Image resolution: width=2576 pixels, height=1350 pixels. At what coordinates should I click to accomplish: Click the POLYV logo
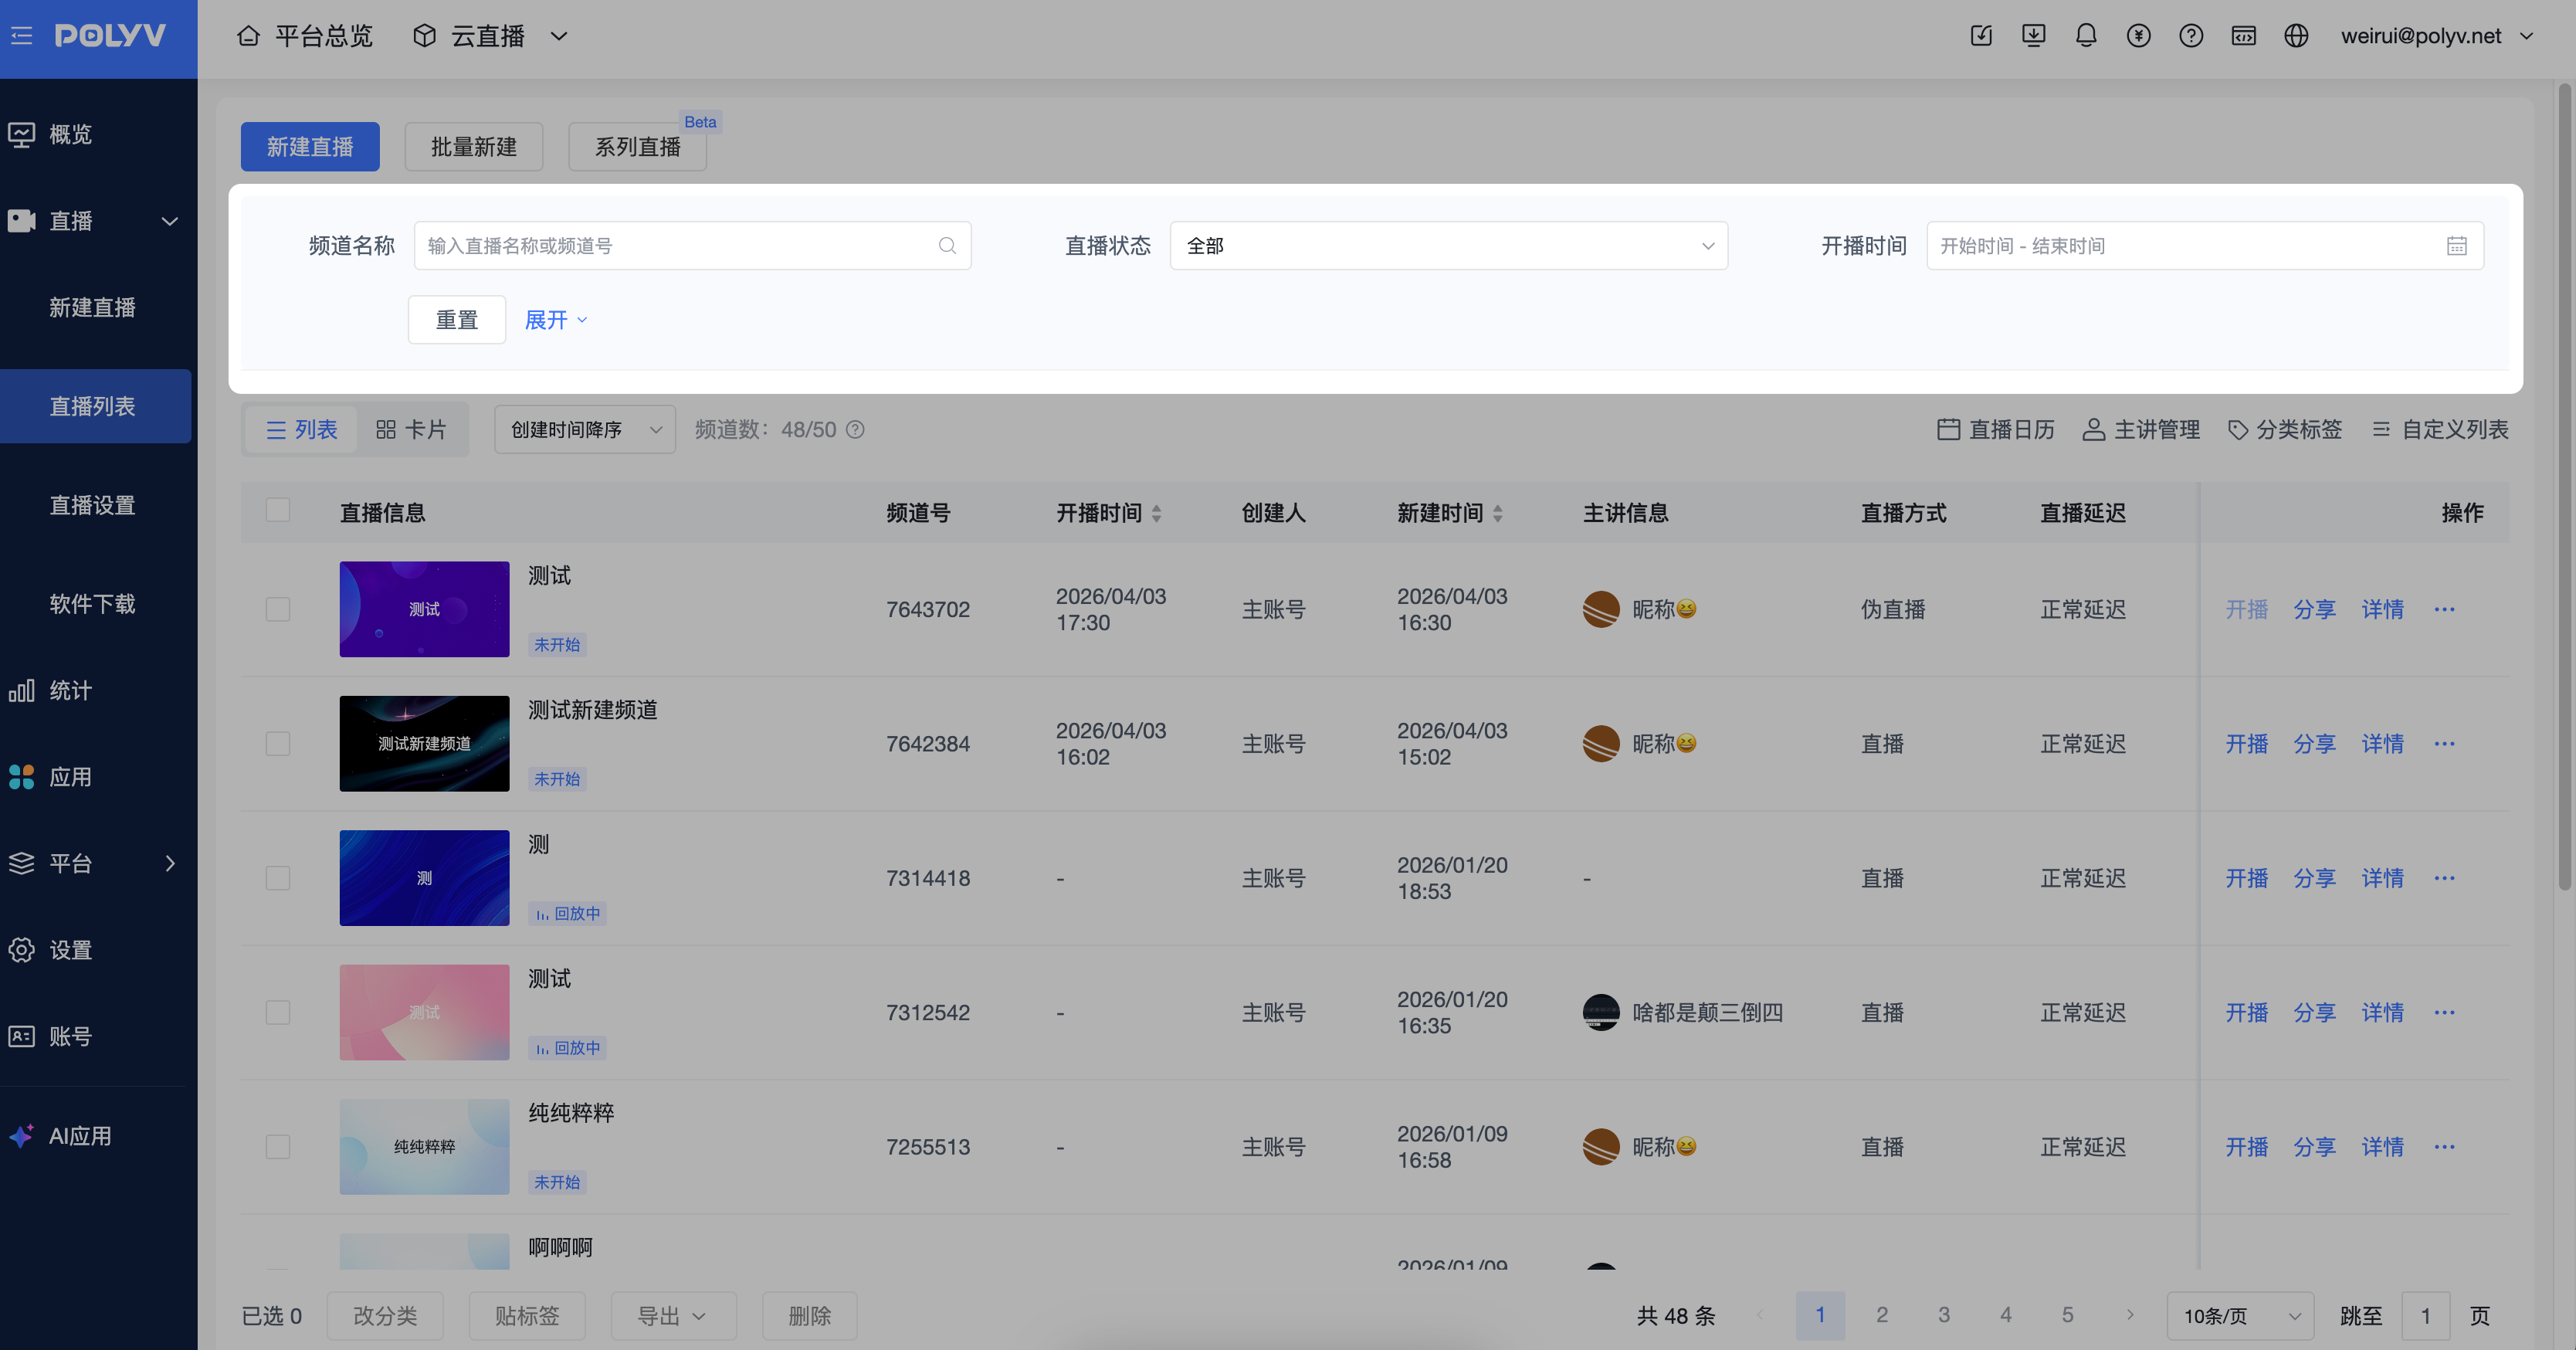pyautogui.click(x=110, y=36)
